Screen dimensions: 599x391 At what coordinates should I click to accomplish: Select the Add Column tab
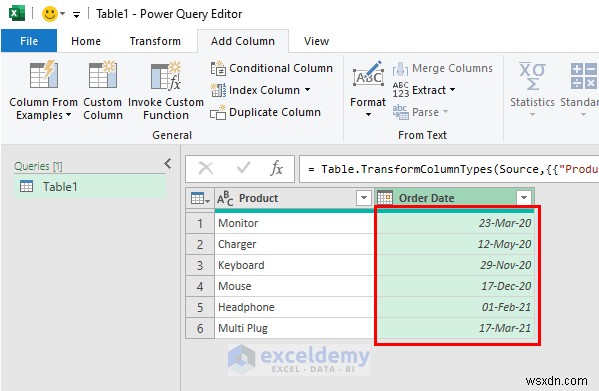(x=243, y=41)
